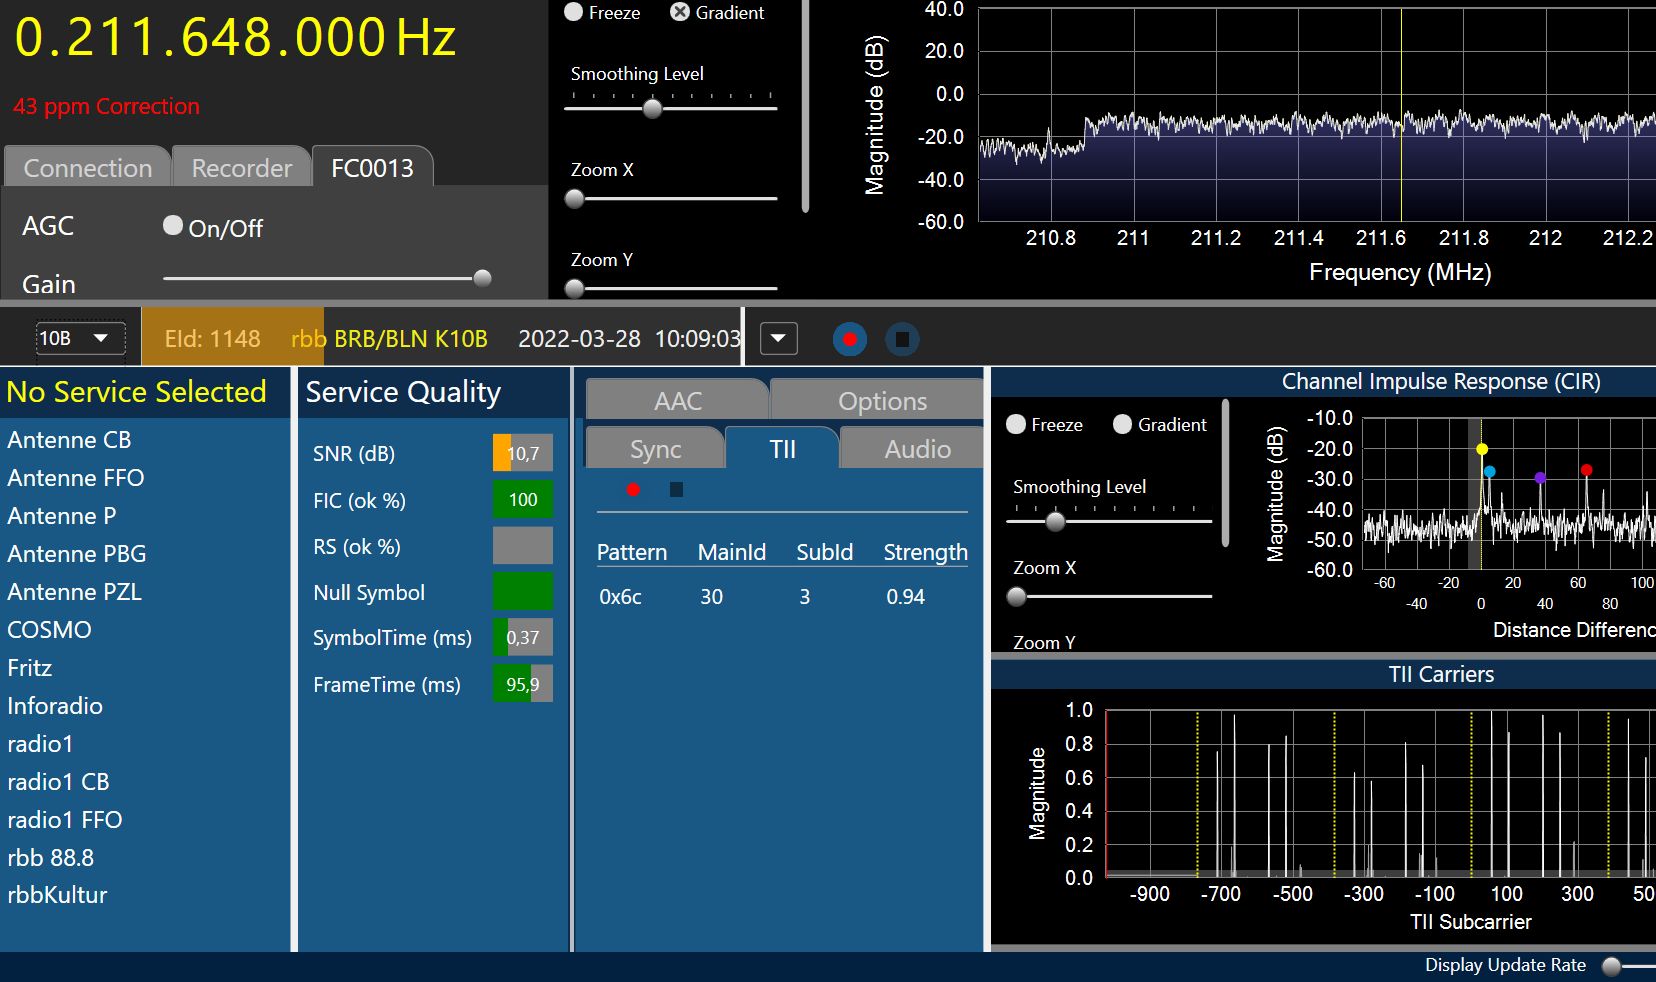Enable Freeze in the CIR panel

(x=1016, y=424)
